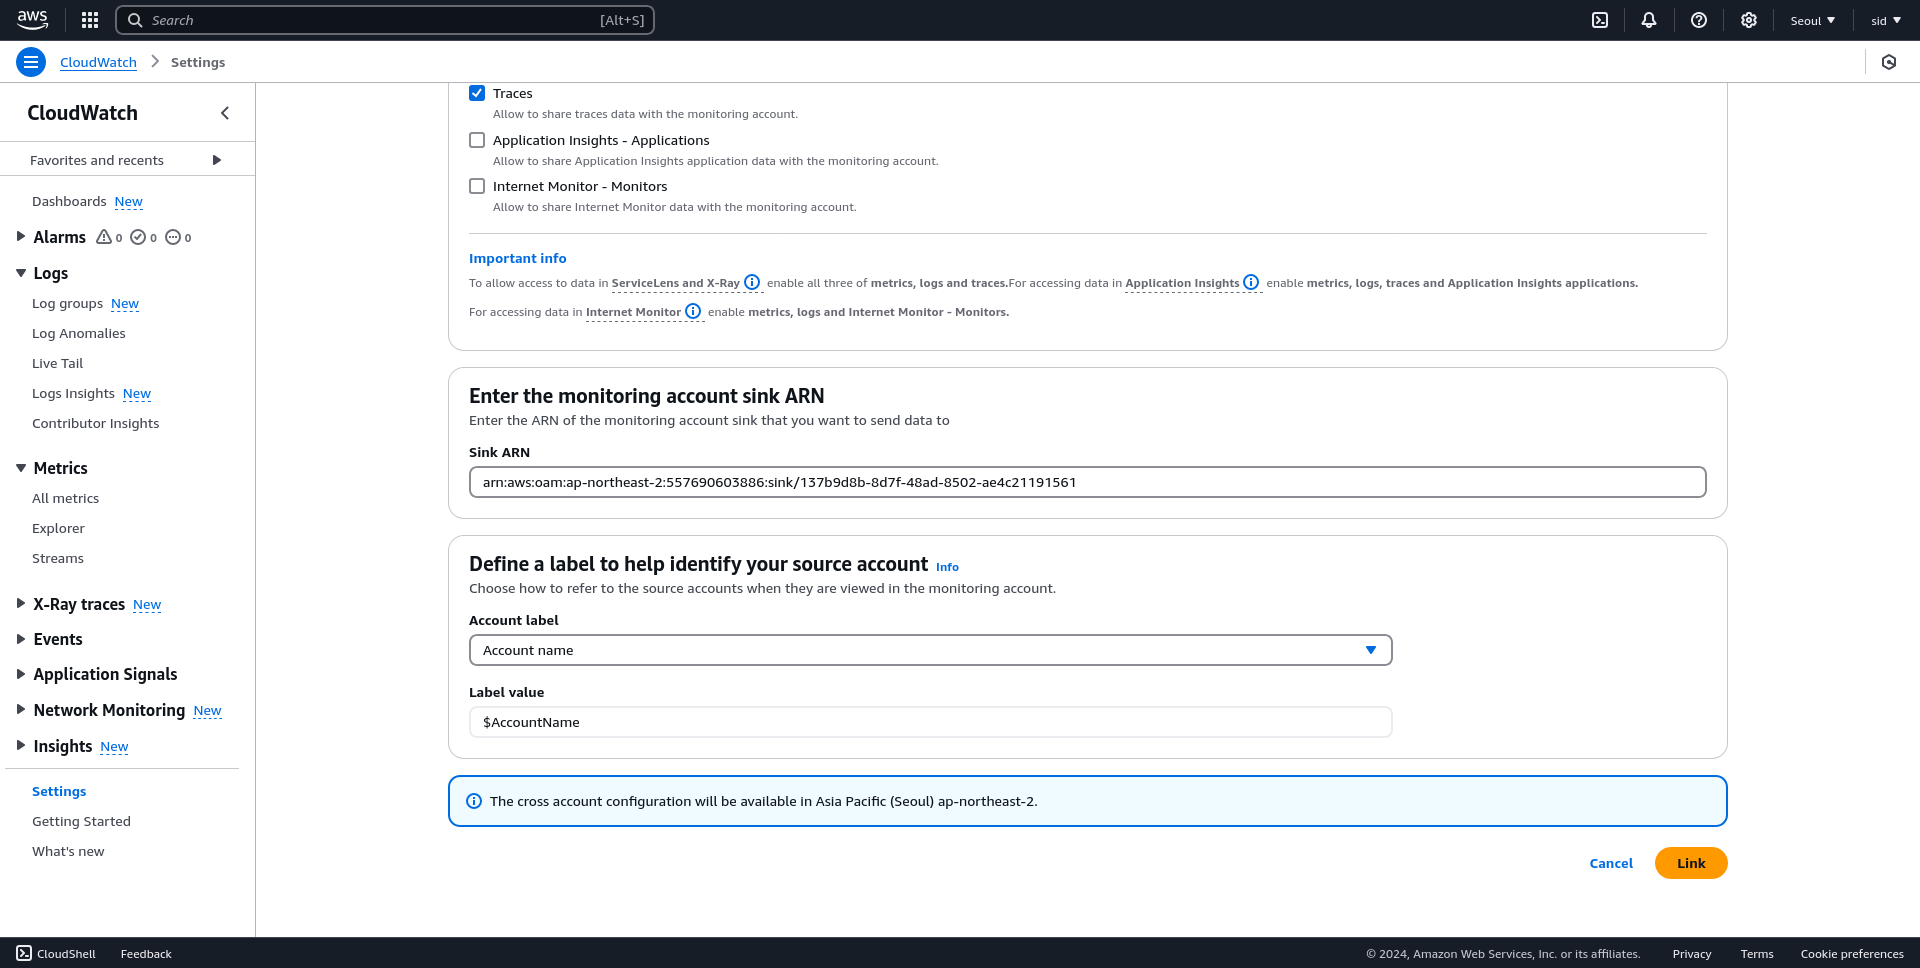Uncheck the Traces checkbox
This screenshot has width=1920, height=968.
(x=477, y=93)
